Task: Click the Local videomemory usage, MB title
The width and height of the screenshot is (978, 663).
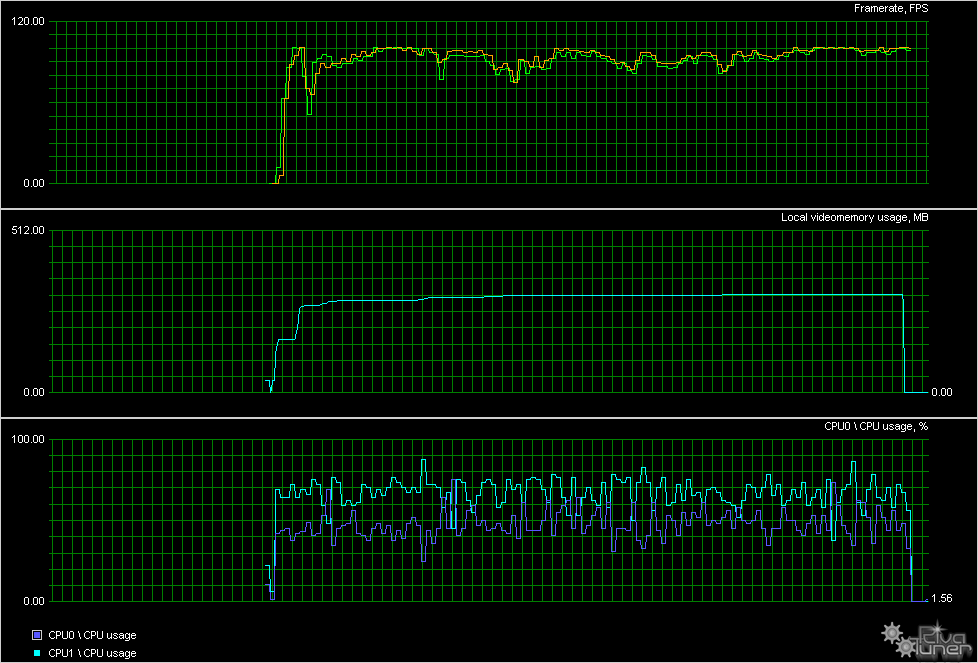Action: (x=854, y=218)
